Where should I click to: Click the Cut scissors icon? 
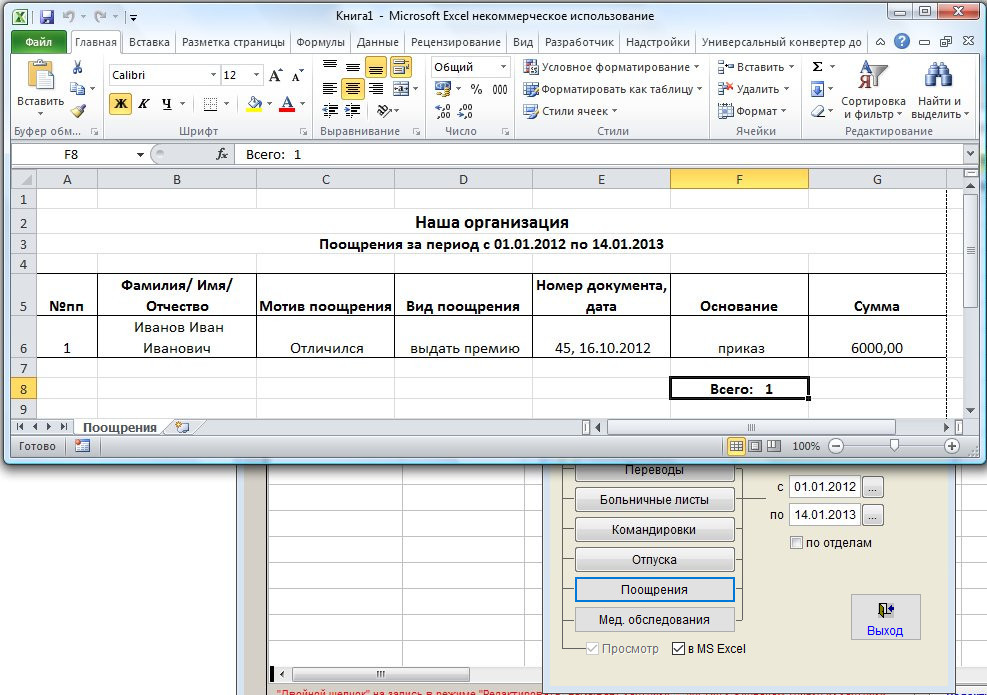click(77, 67)
